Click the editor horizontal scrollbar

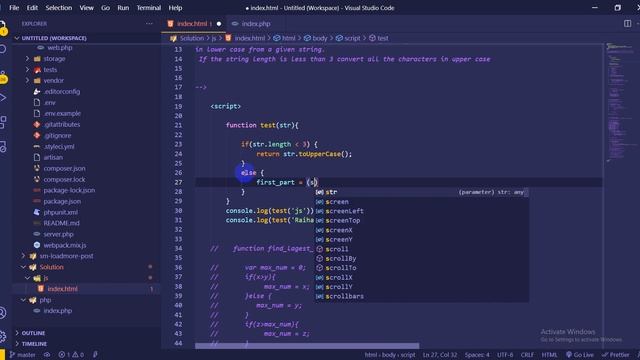pos(307,346)
